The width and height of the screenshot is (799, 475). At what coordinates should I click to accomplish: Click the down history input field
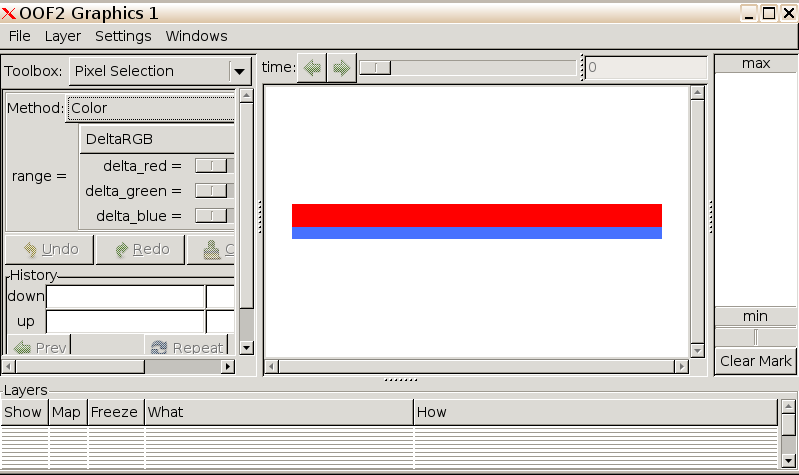click(x=125, y=297)
